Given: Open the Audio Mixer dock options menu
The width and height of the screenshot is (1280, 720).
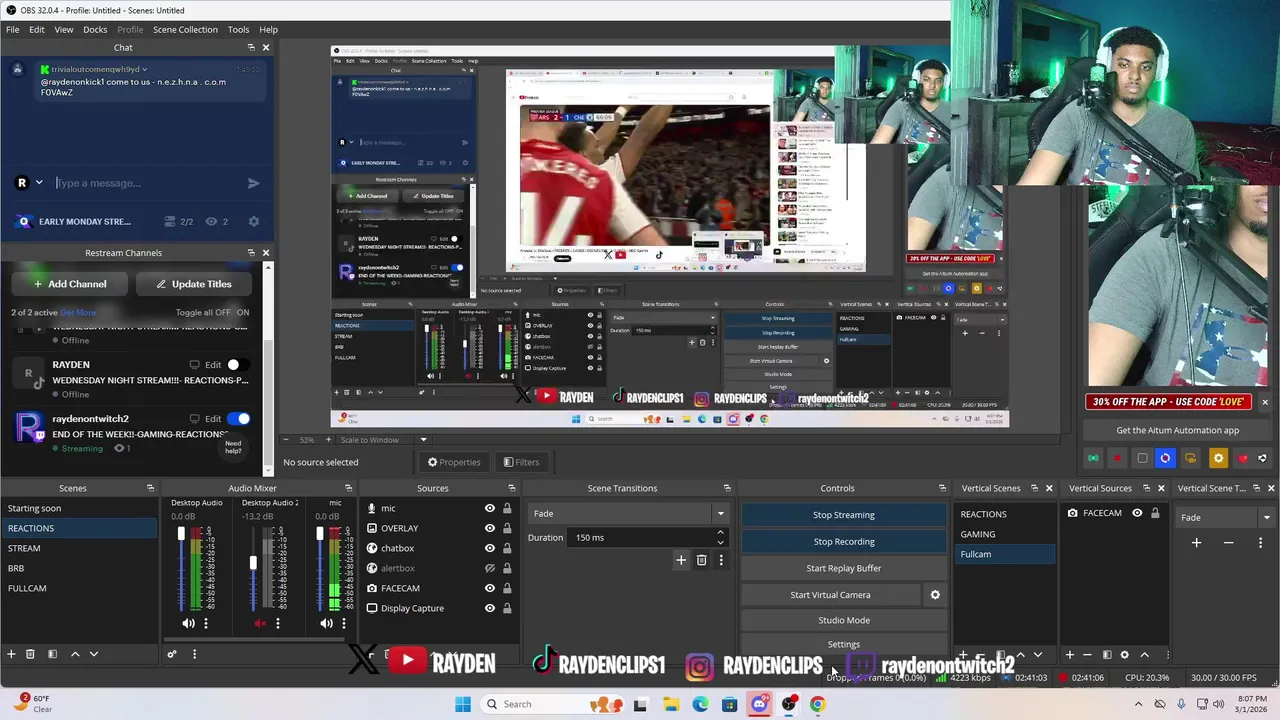Looking at the screenshot, I should click(194, 654).
